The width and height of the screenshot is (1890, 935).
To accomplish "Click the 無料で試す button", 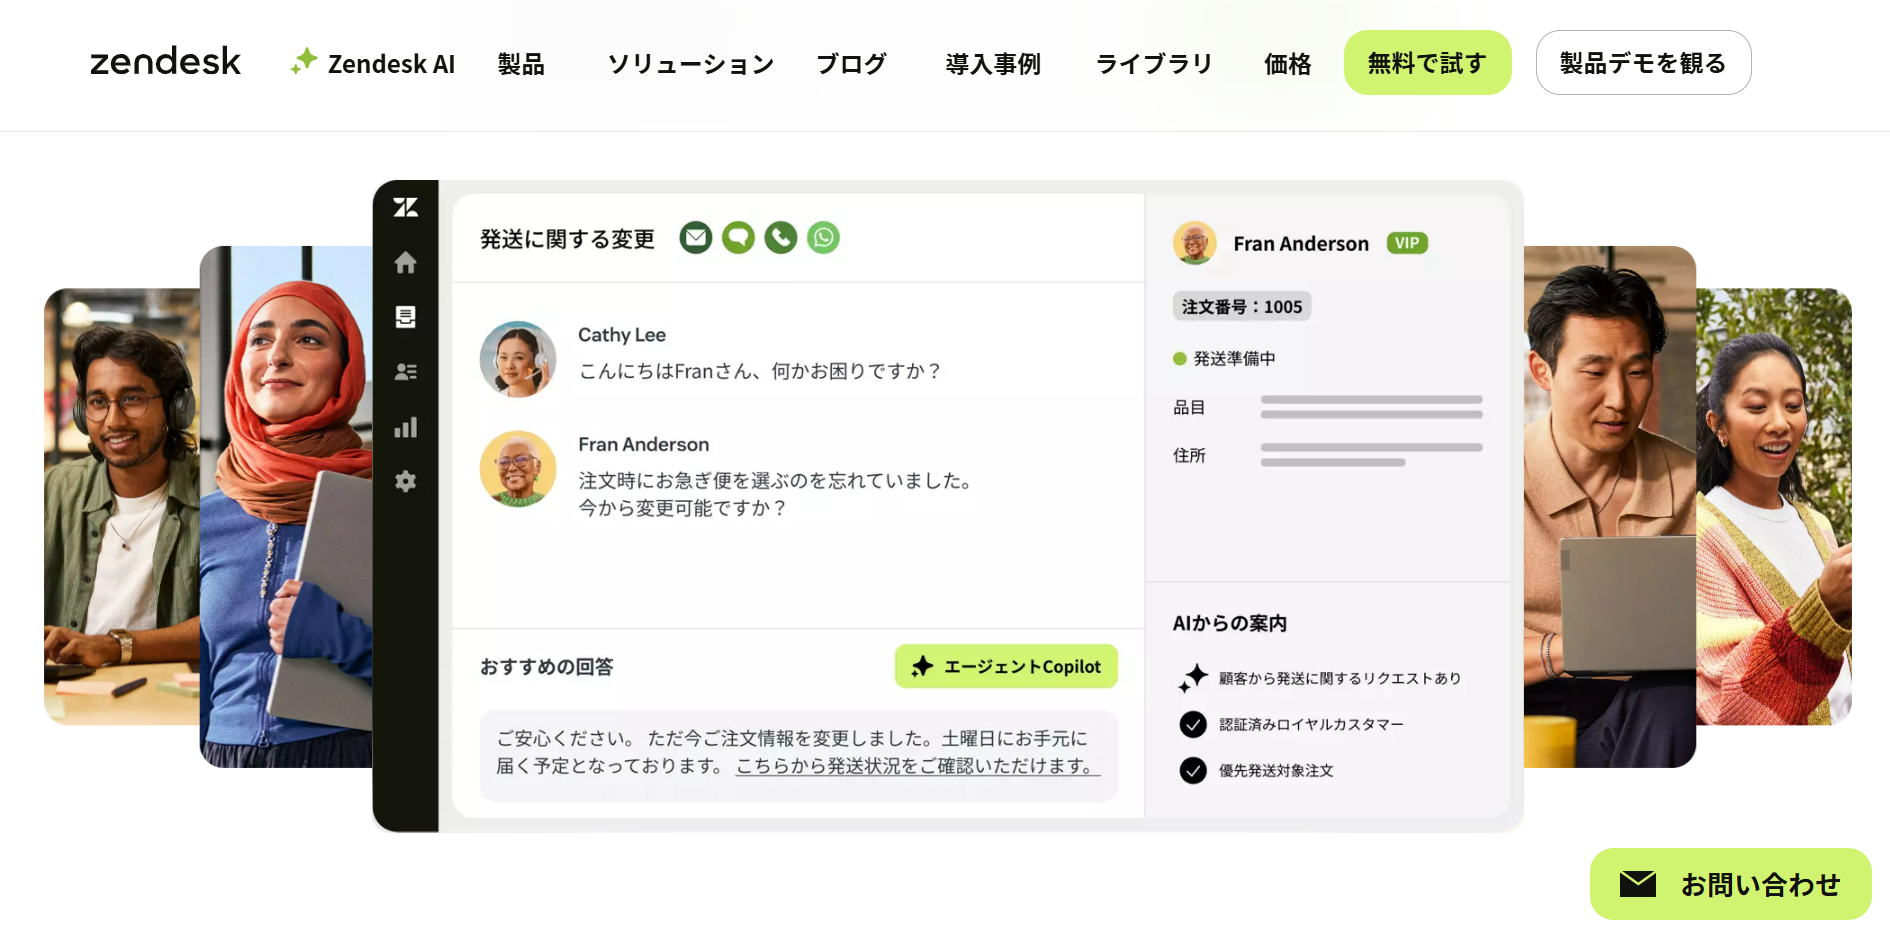I will 1427,62.
